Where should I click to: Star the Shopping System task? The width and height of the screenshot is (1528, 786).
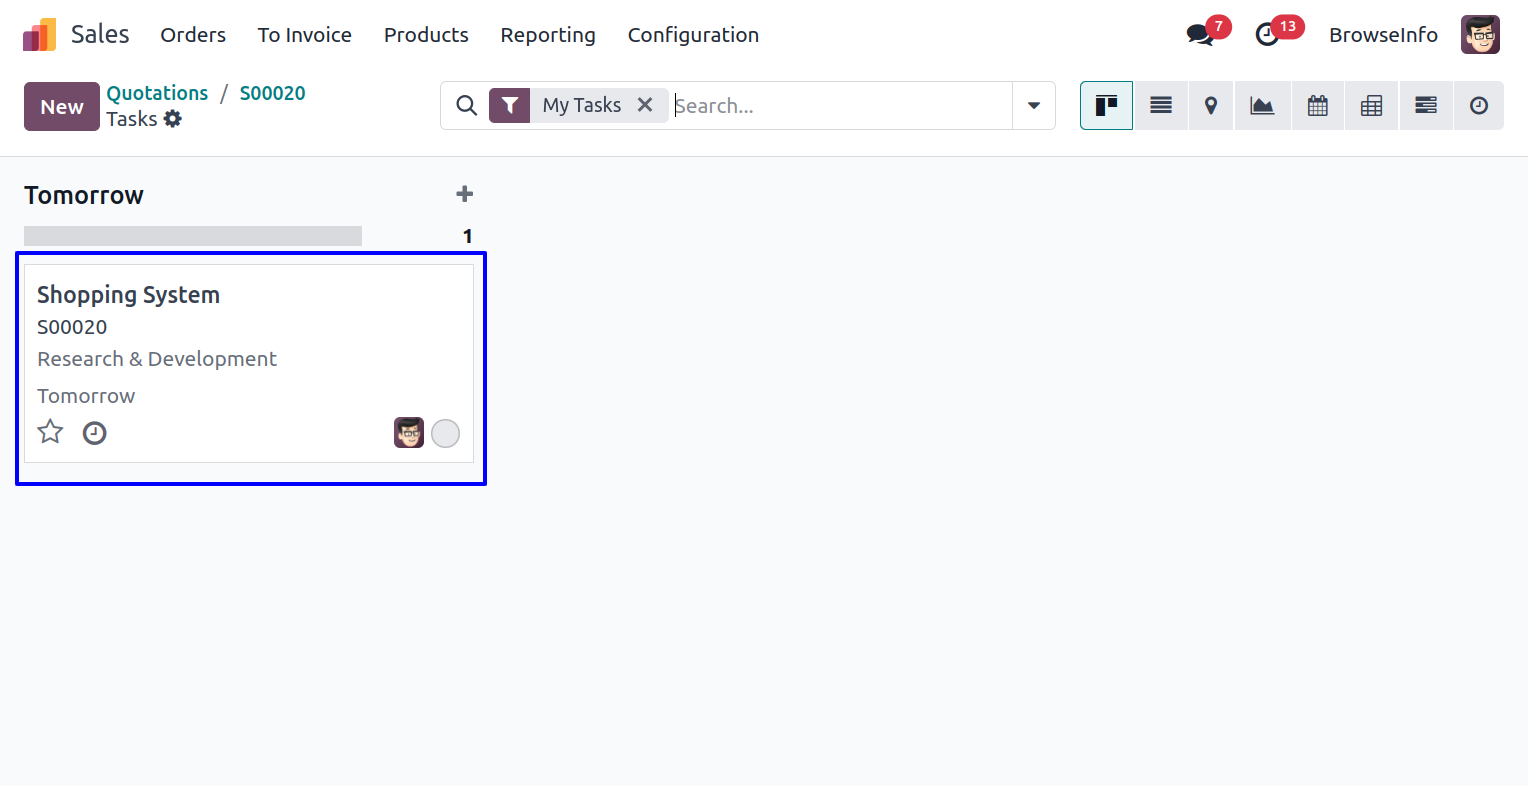(50, 432)
